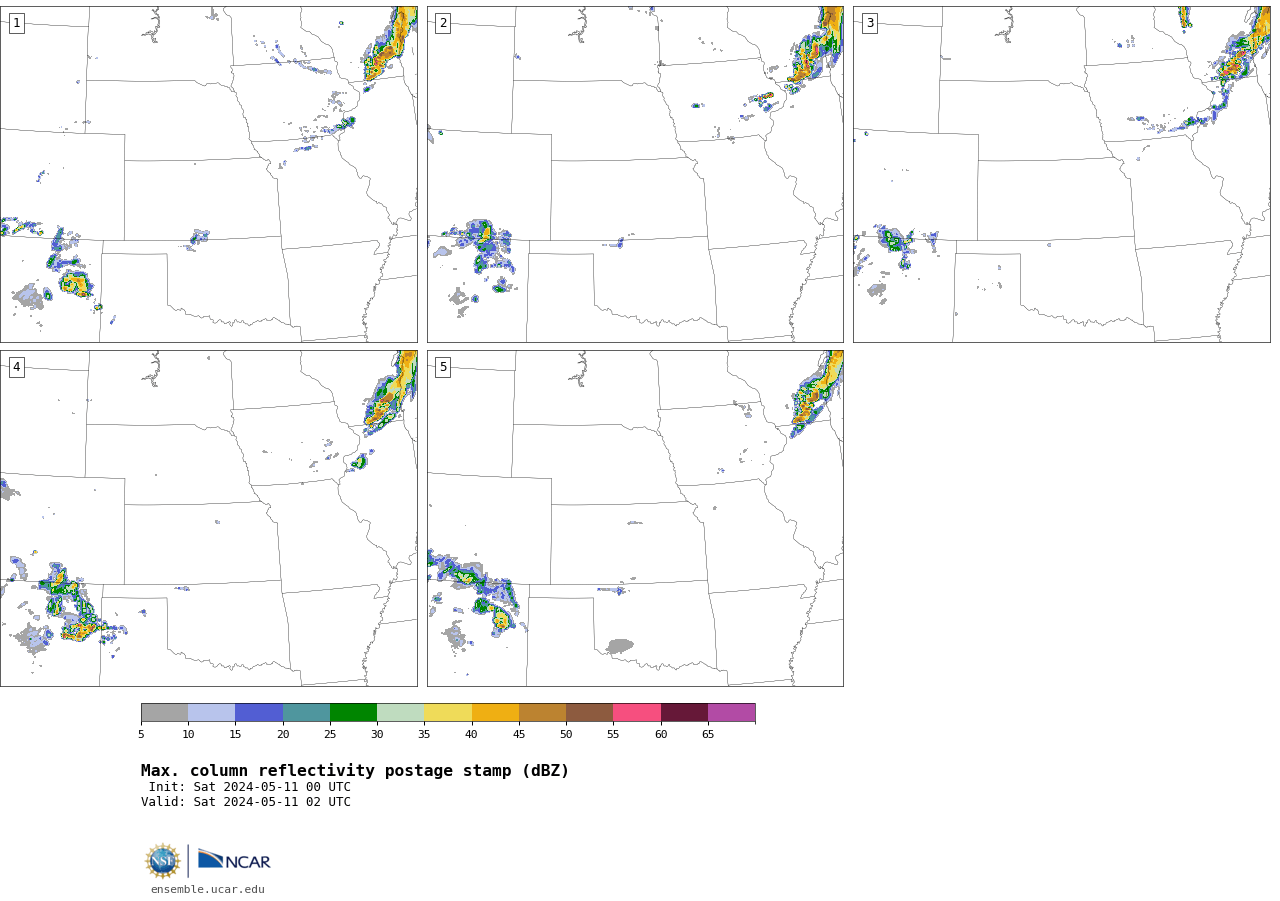Open ensemble member 1 reflectivity map
Screen dimensions: 1280x901
pos(209,174)
